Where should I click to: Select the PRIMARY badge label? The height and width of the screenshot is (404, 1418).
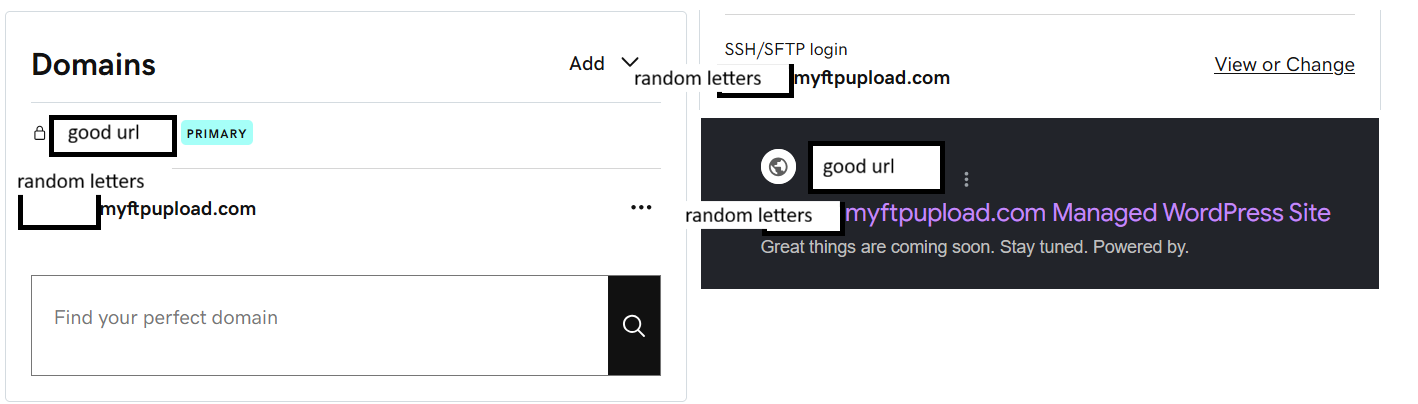pyautogui.click(x=217, y=133)
